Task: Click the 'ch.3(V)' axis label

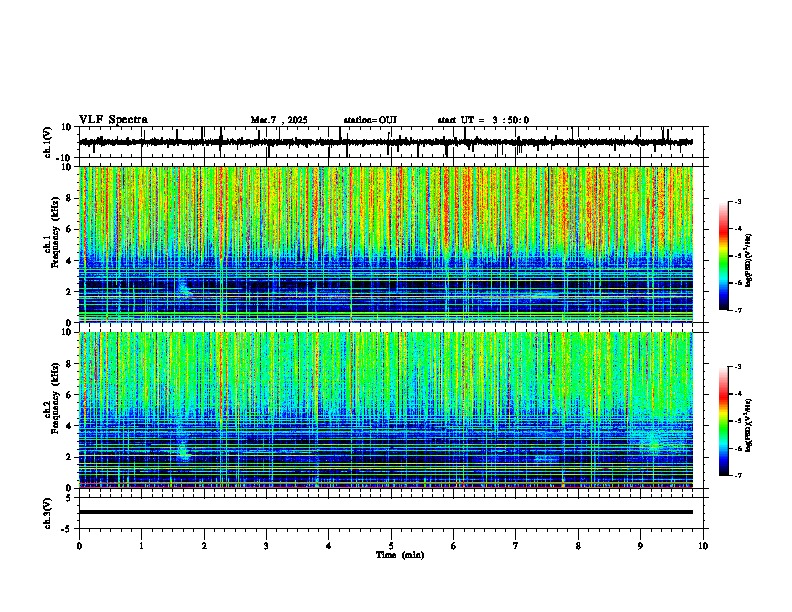Action: click(x=48, y=513)
